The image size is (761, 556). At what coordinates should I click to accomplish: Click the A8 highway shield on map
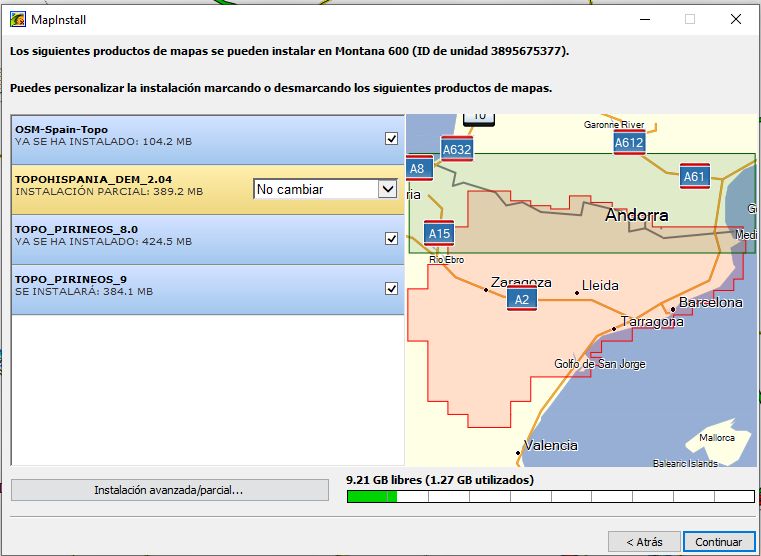click(419, 168)
